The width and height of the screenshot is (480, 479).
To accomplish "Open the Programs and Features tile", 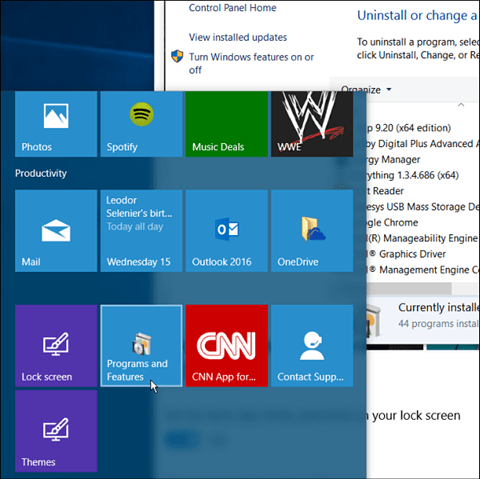I will 141,346.
